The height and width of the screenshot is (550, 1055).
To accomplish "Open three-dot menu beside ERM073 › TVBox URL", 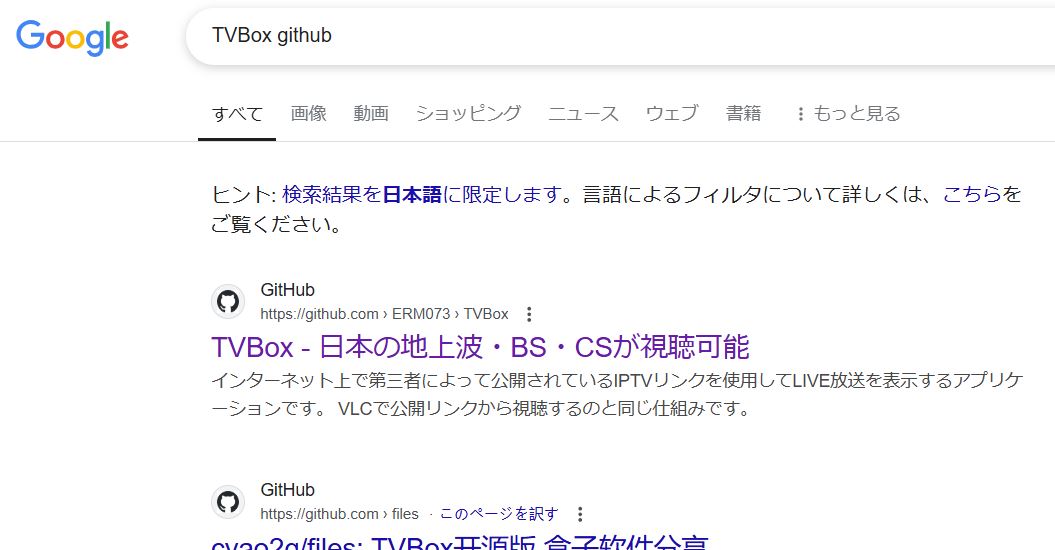I will coord(530,314).
